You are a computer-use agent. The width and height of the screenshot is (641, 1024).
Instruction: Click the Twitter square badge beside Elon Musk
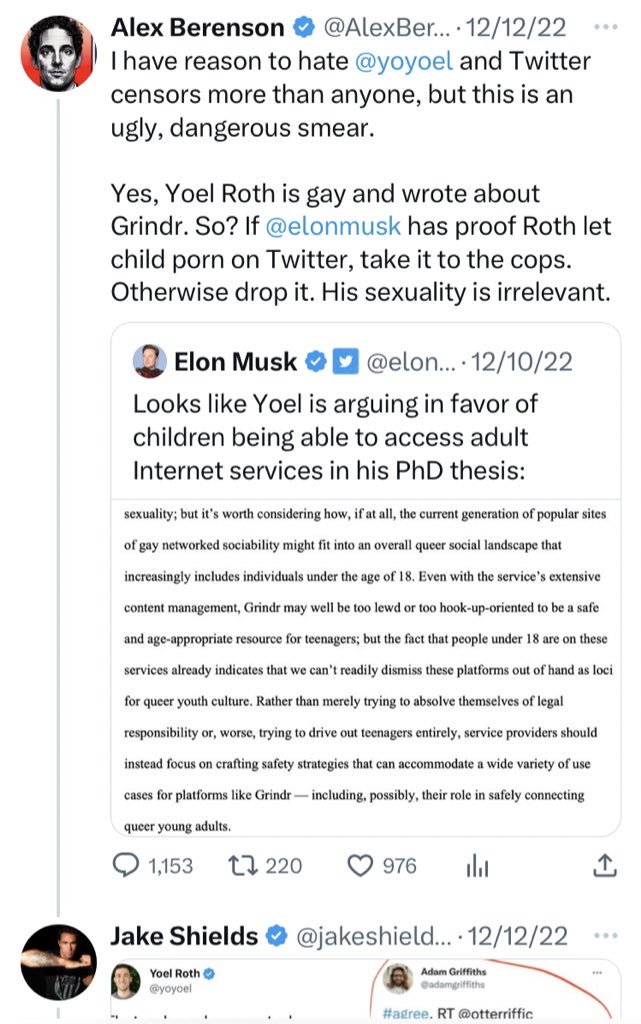pyautogui.click(x=341, y=361)
